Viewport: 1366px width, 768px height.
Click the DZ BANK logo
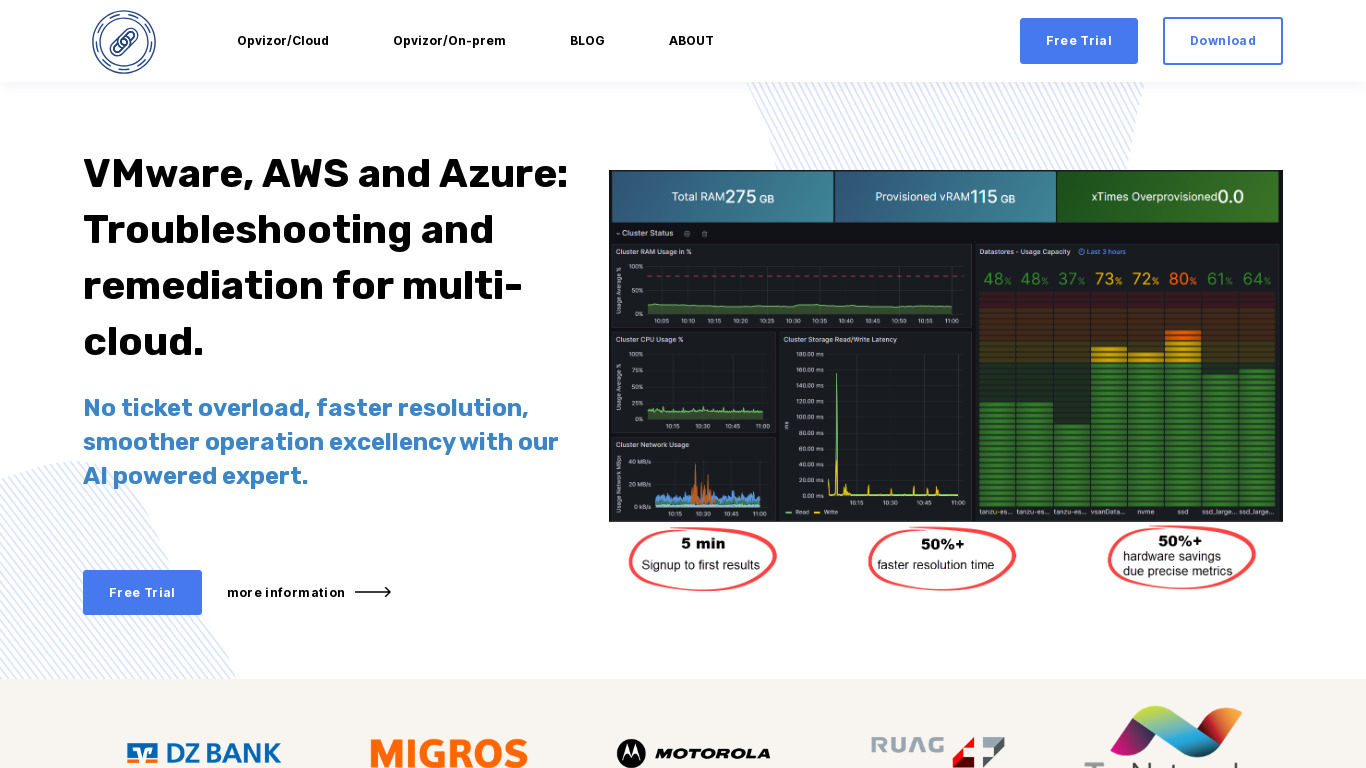(204, 753)
